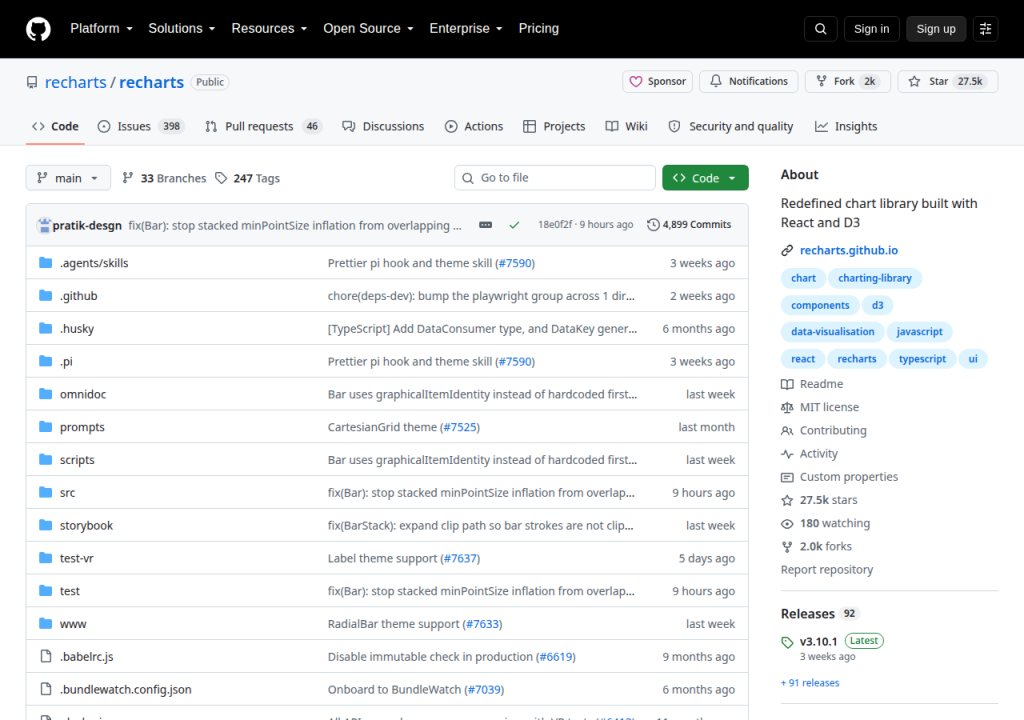Switch to the Pull requests tab
Image resolution: width=1024 pixels, height=720 pixels.
click(264, 126)
